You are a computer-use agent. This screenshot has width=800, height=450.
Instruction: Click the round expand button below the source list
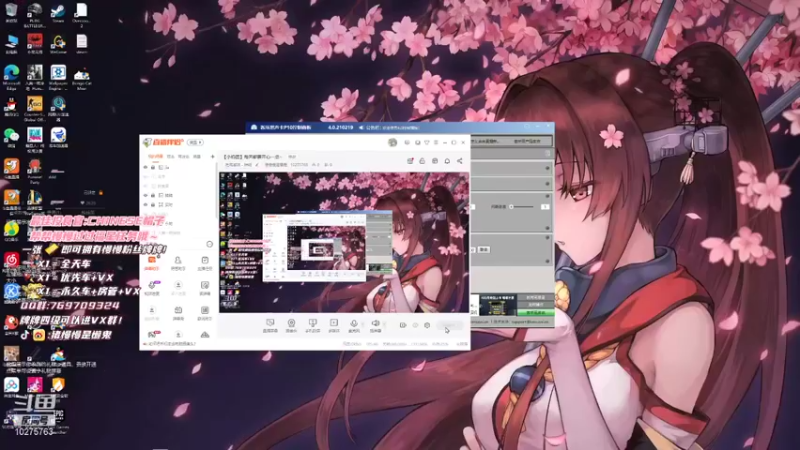pos(209,244)
